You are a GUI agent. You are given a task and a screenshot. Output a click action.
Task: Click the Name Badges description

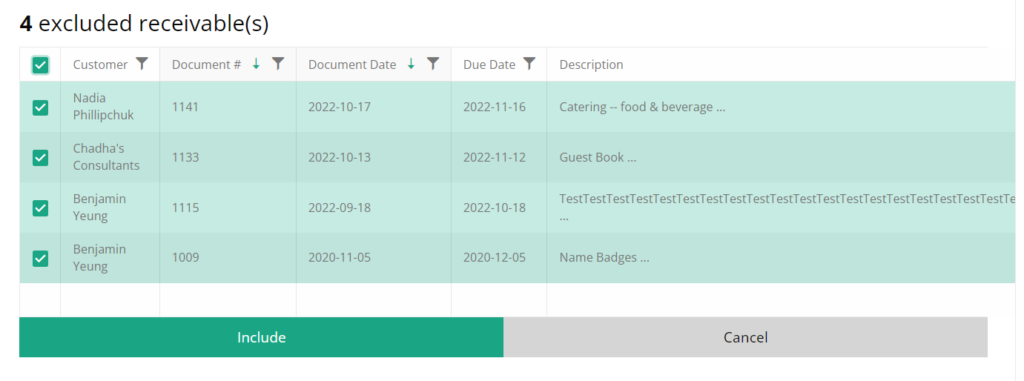pos(604,257)
